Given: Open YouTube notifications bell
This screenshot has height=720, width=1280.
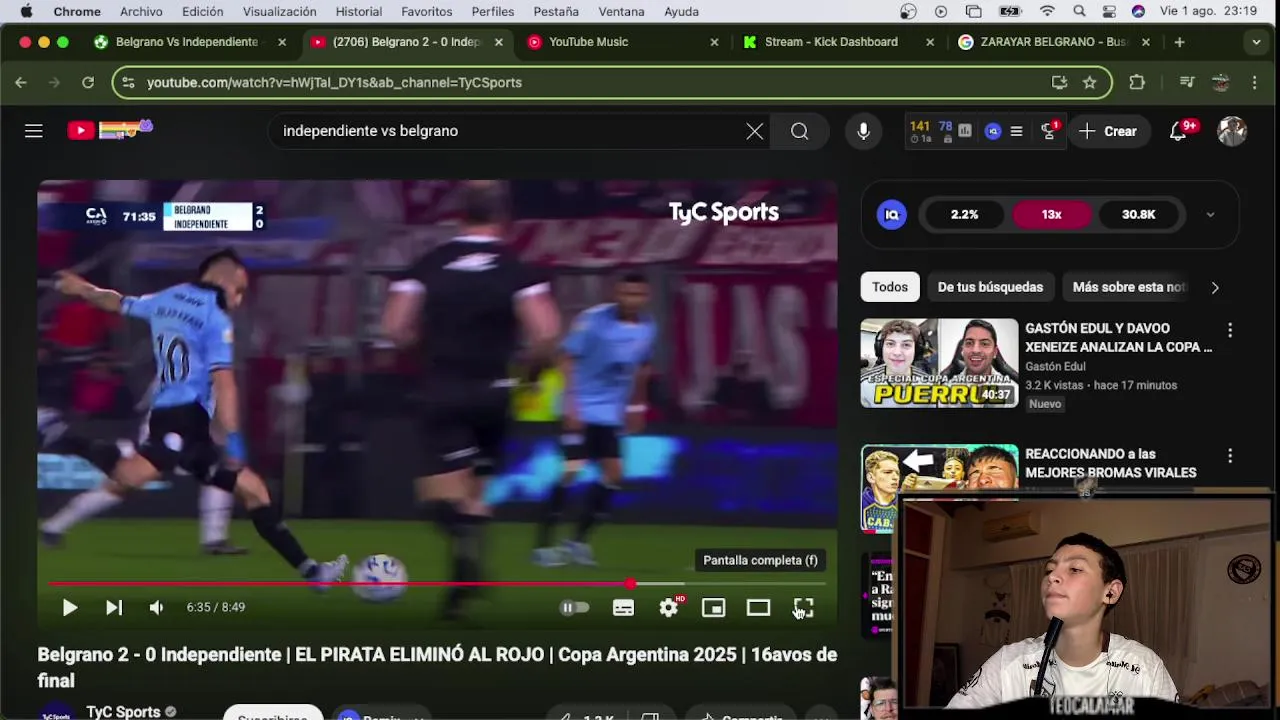Looking at the screenshot, I should point(1178,131).
